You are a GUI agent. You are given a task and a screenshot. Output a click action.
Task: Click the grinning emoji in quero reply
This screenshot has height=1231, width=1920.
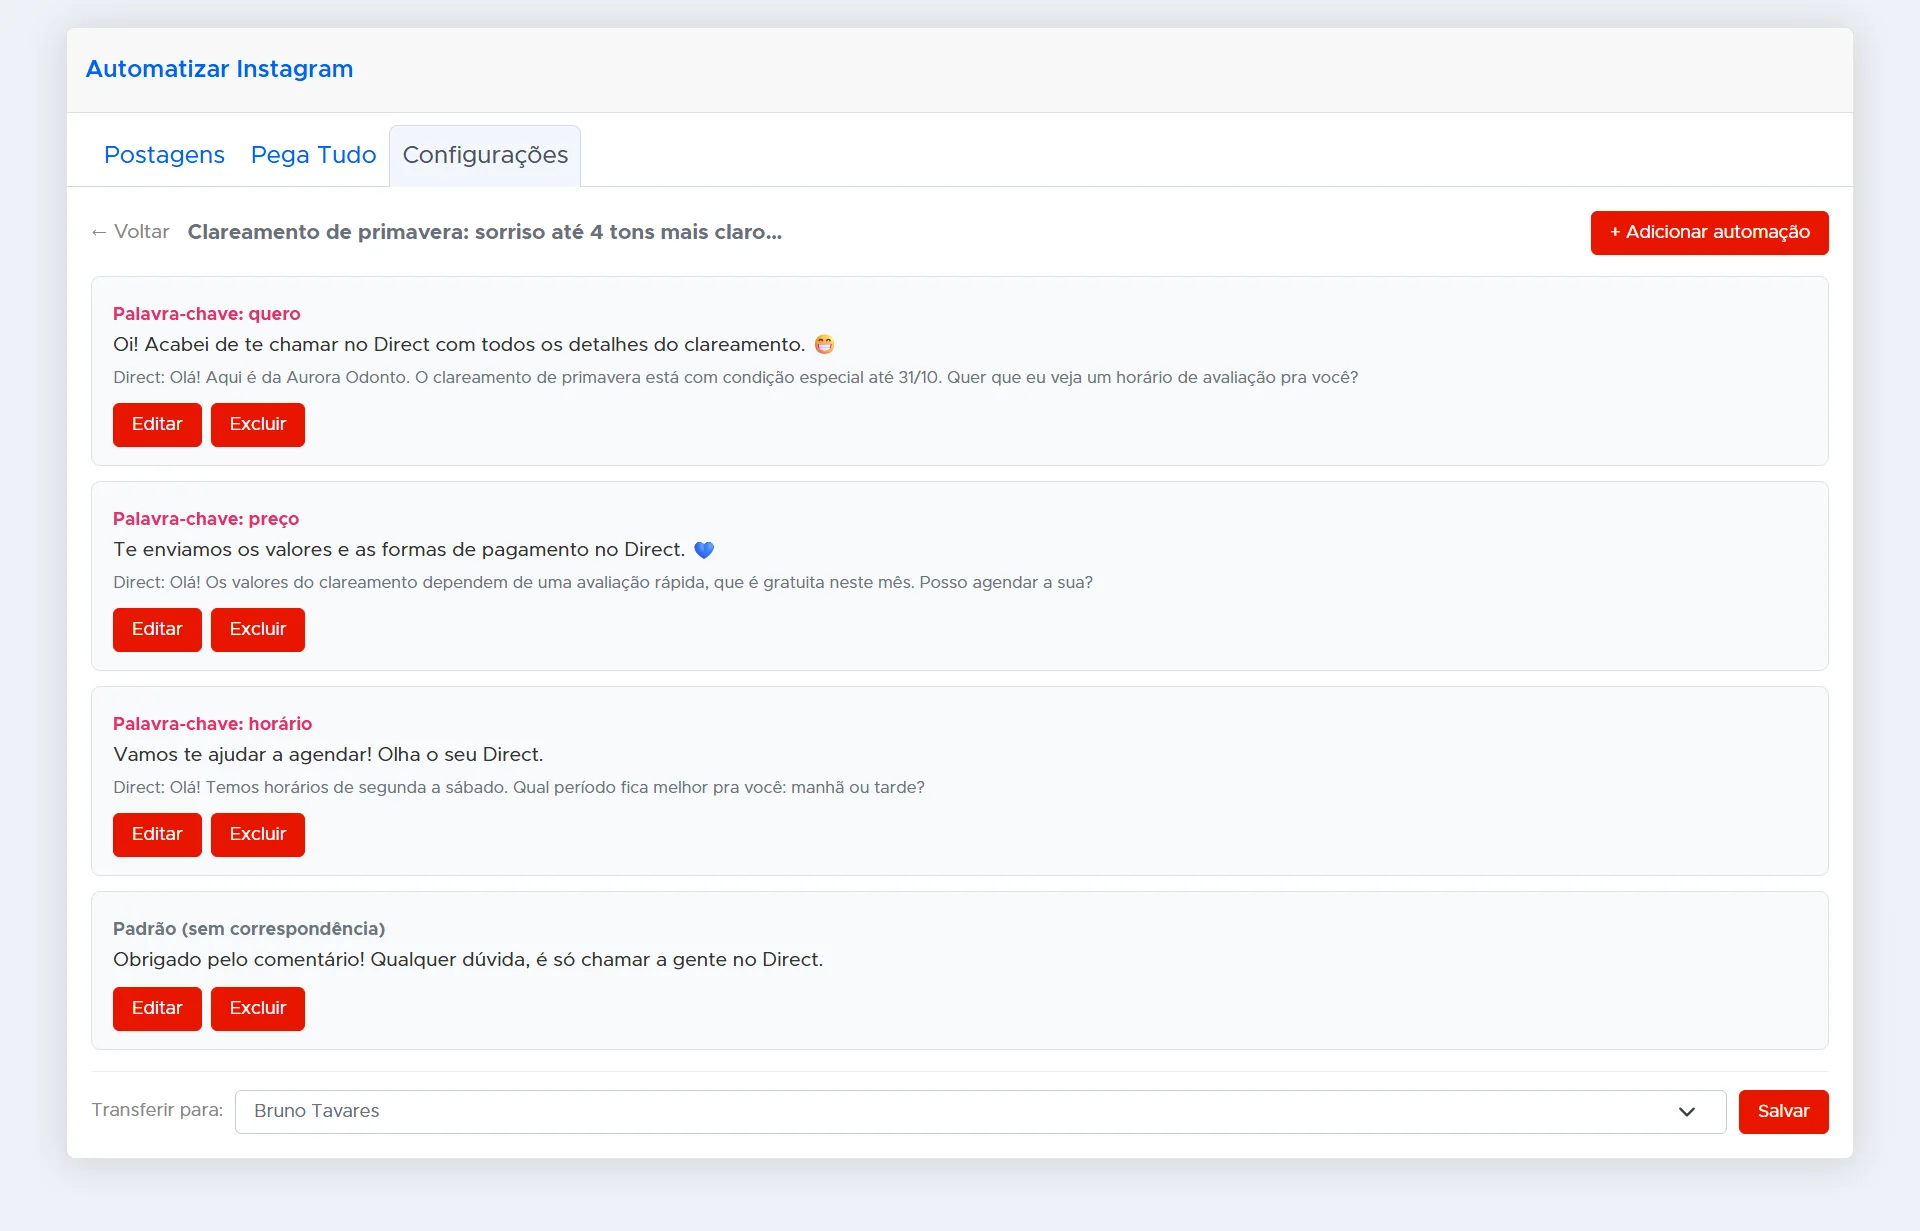coord(824,345)
